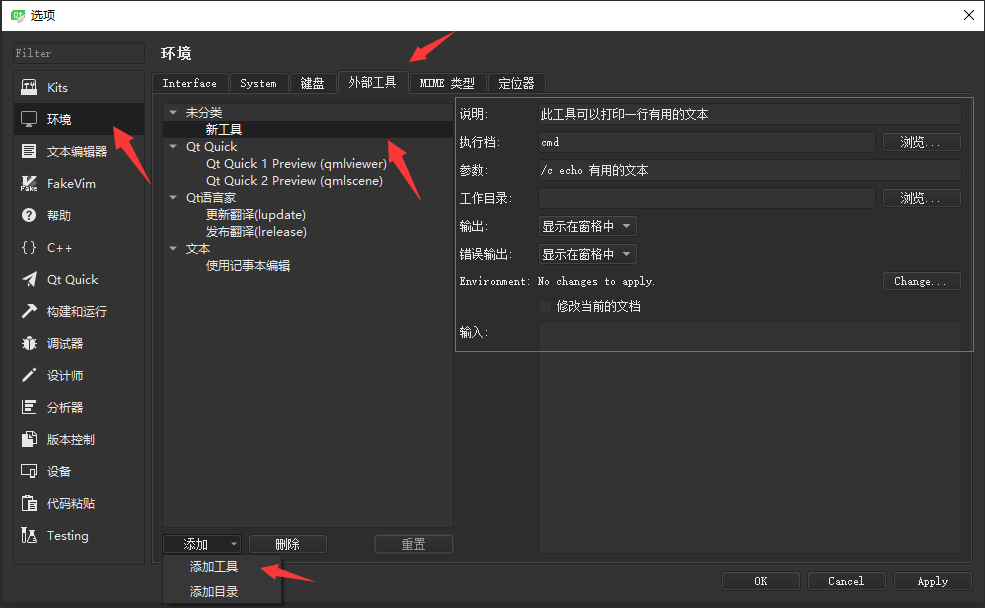The width and height of the screenshot is (985, 608).
Task: Click the 参数 arguments field
Action: coord(749,170)
